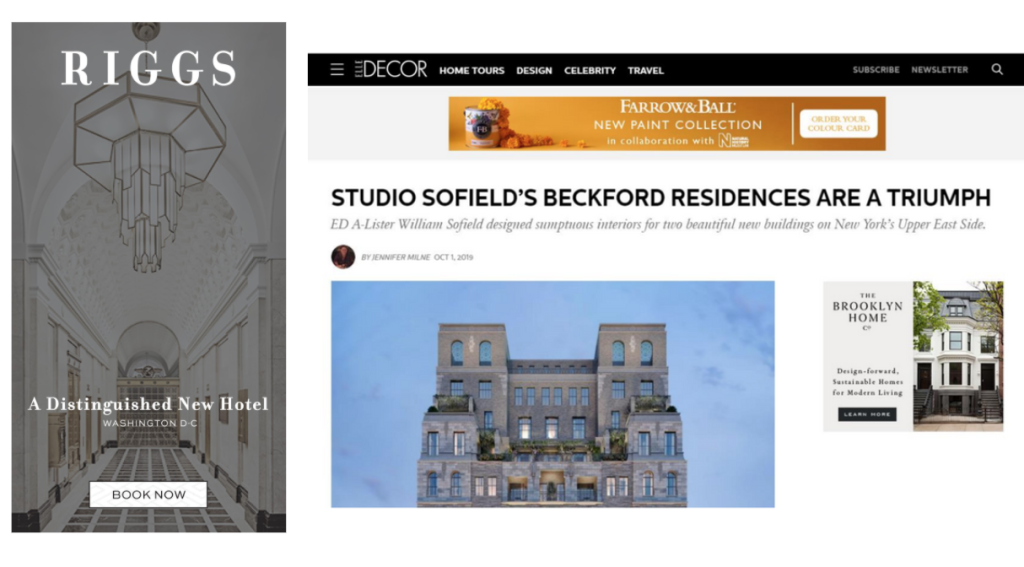Open the Home Tours menu item
Image resolution: width=1024 pixels, height=567 pixels.
(x=472, y=71)
